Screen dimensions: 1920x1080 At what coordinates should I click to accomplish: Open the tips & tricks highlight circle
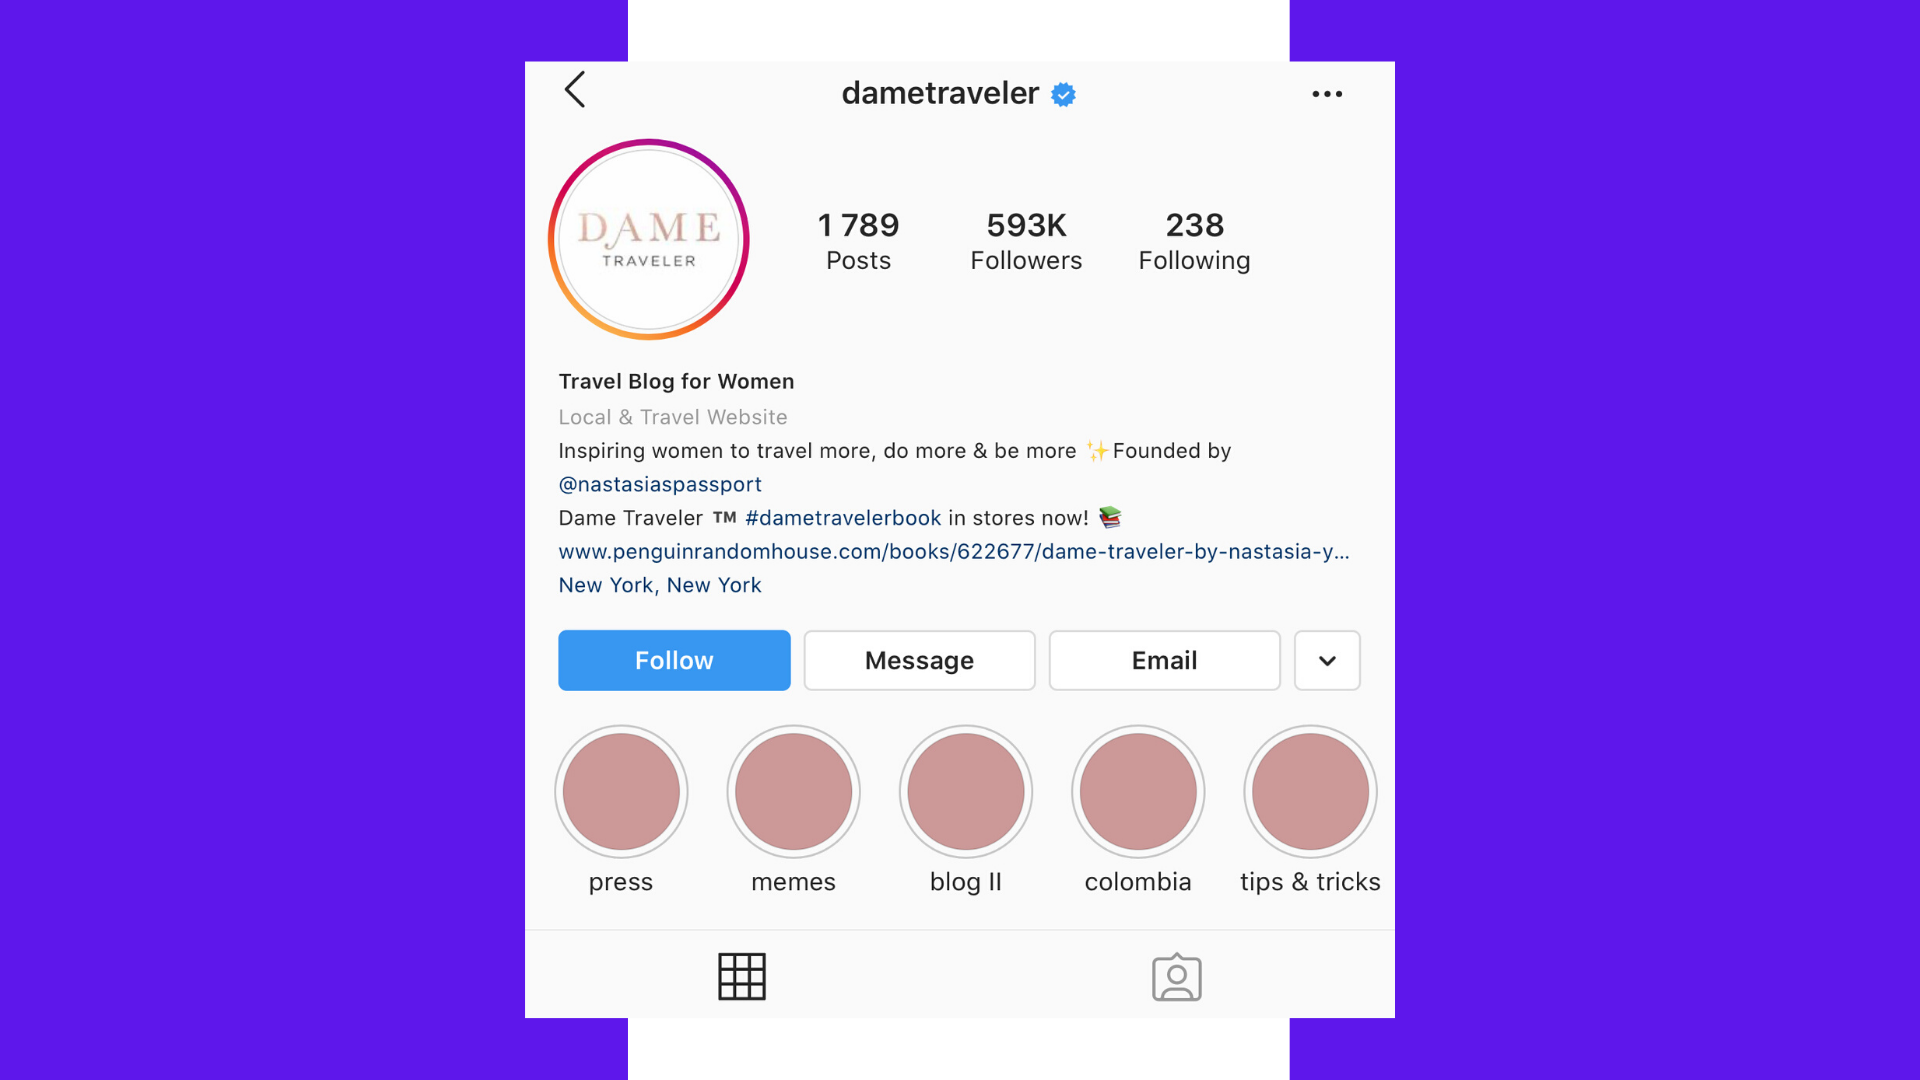[1307, 791]
